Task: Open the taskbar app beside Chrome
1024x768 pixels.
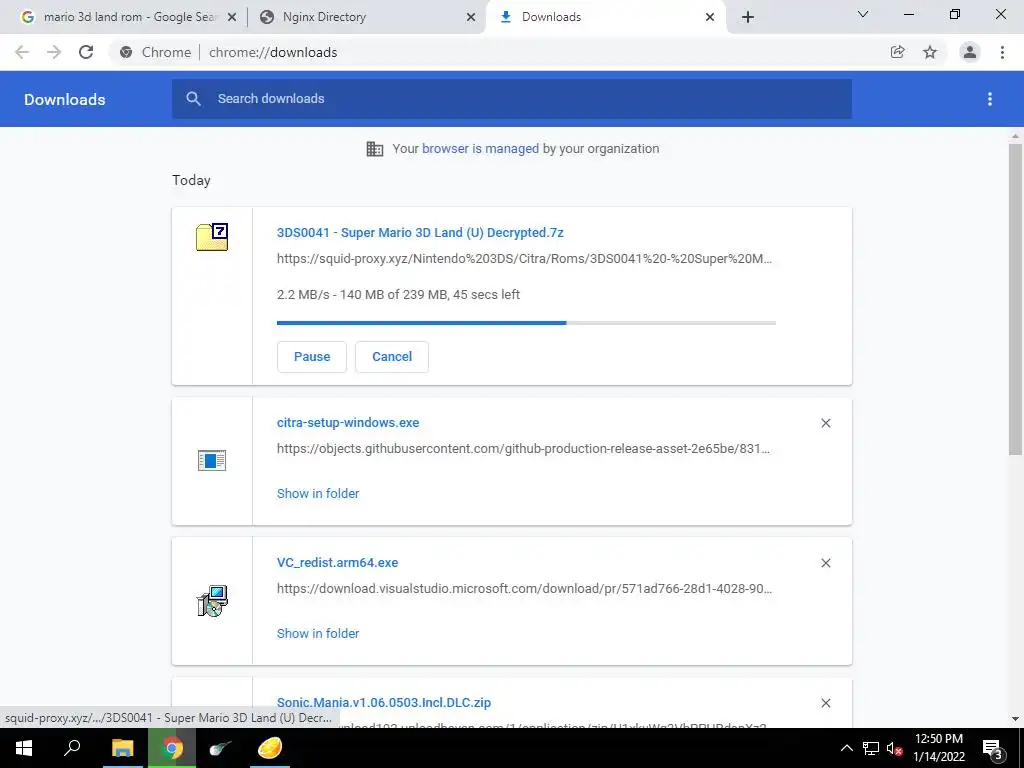Action: click(221, 748)
